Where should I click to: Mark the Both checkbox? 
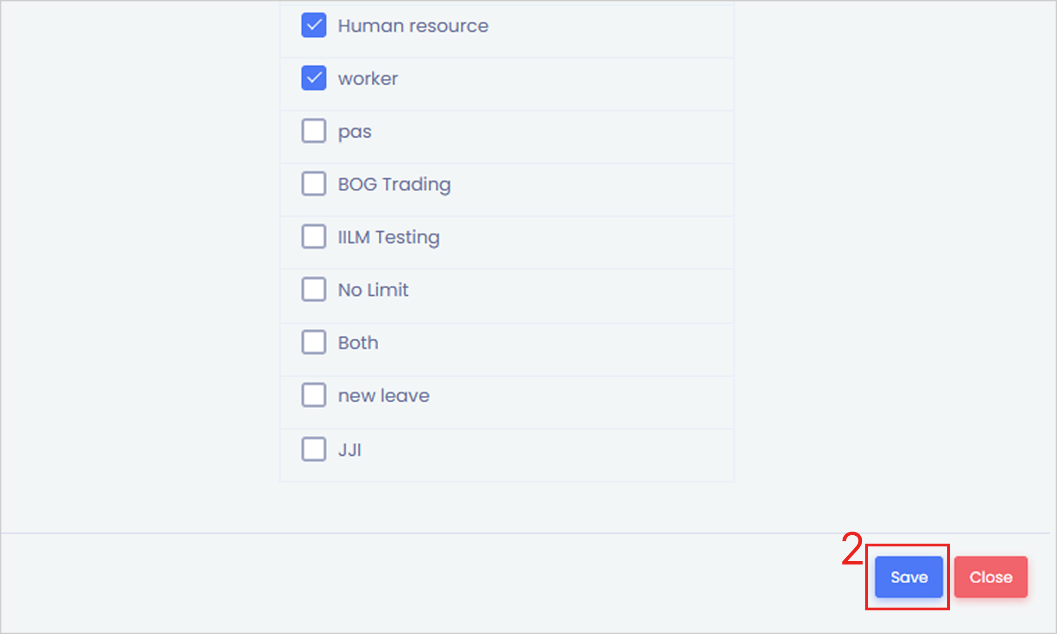tap(314, 343)
